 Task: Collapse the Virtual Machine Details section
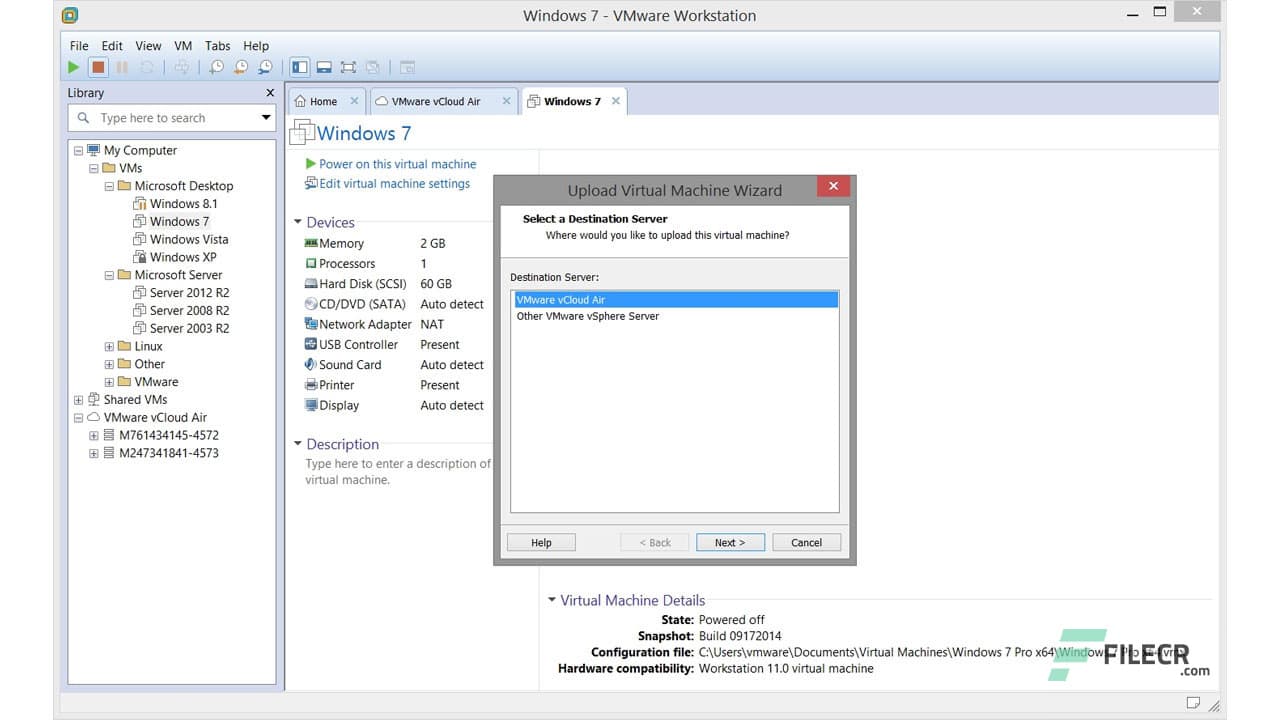(552, 600)
